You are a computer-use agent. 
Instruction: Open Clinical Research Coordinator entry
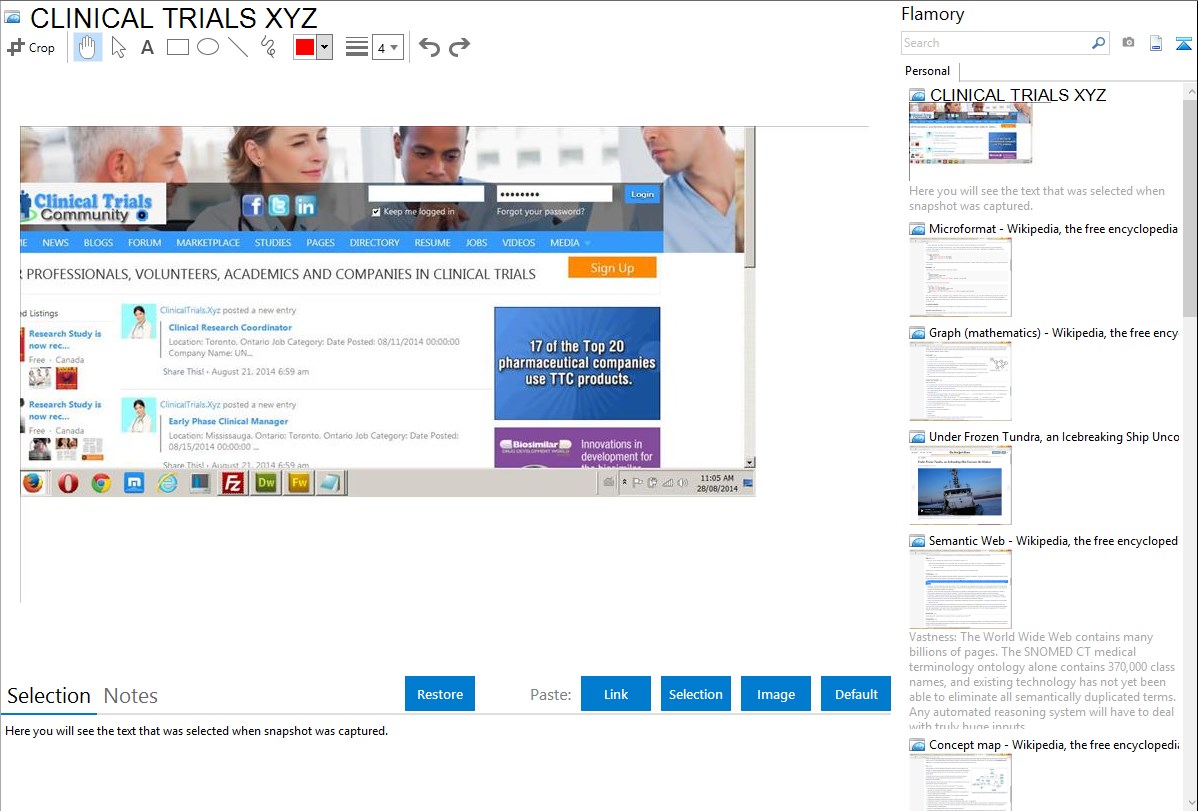(230, 327)
